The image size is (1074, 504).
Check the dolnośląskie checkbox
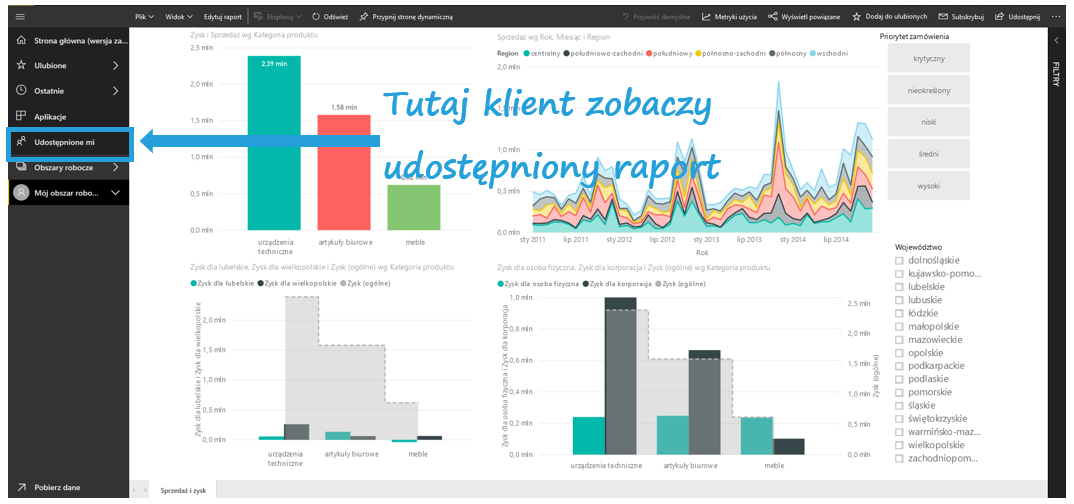tap(900, 262)
